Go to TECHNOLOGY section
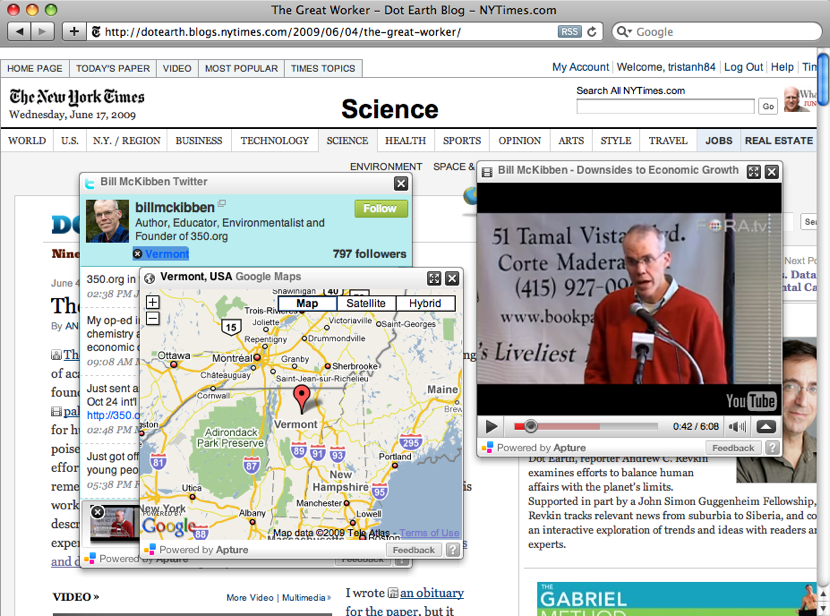Viewport: 830px width, 616px height. point(275,141)
